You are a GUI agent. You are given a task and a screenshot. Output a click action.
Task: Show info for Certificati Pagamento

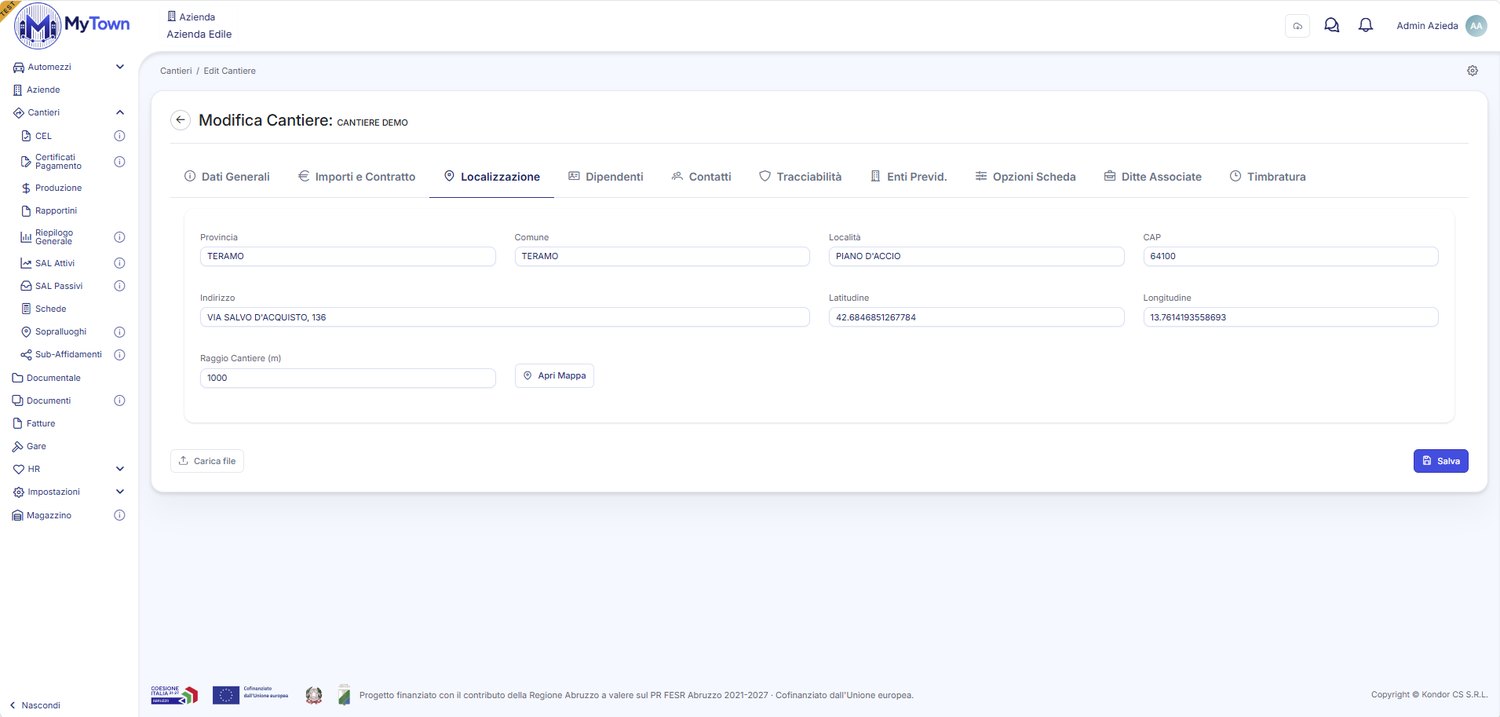click(119, 161)
